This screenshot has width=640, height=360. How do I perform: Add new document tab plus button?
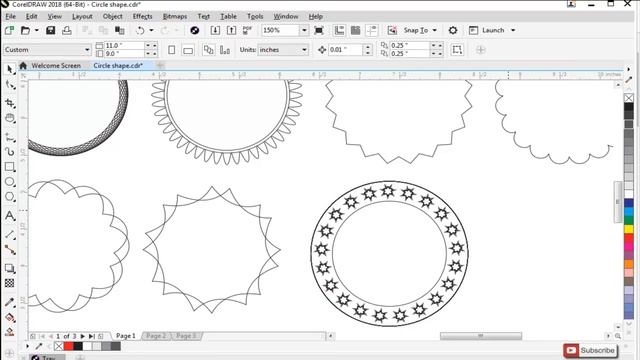pyautogui.click(x=160, y=65)
